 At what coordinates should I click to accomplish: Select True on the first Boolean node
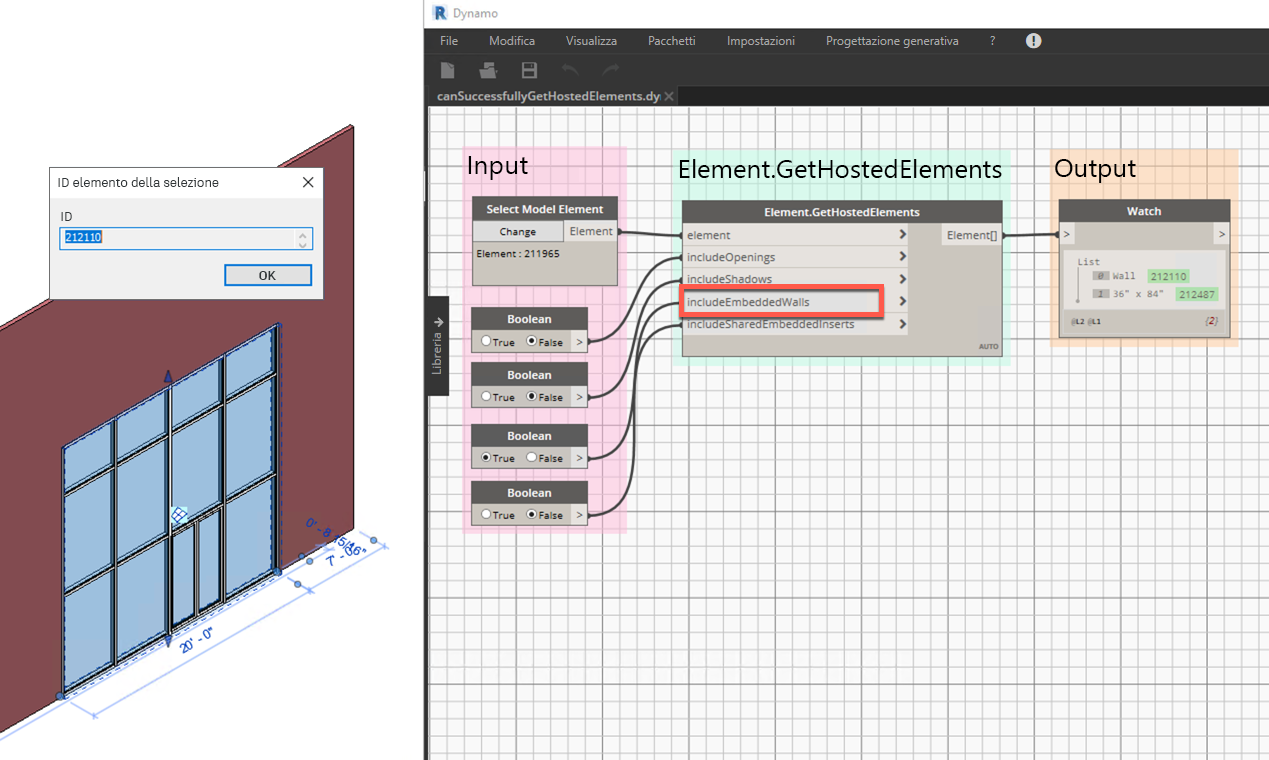point(487,341)
